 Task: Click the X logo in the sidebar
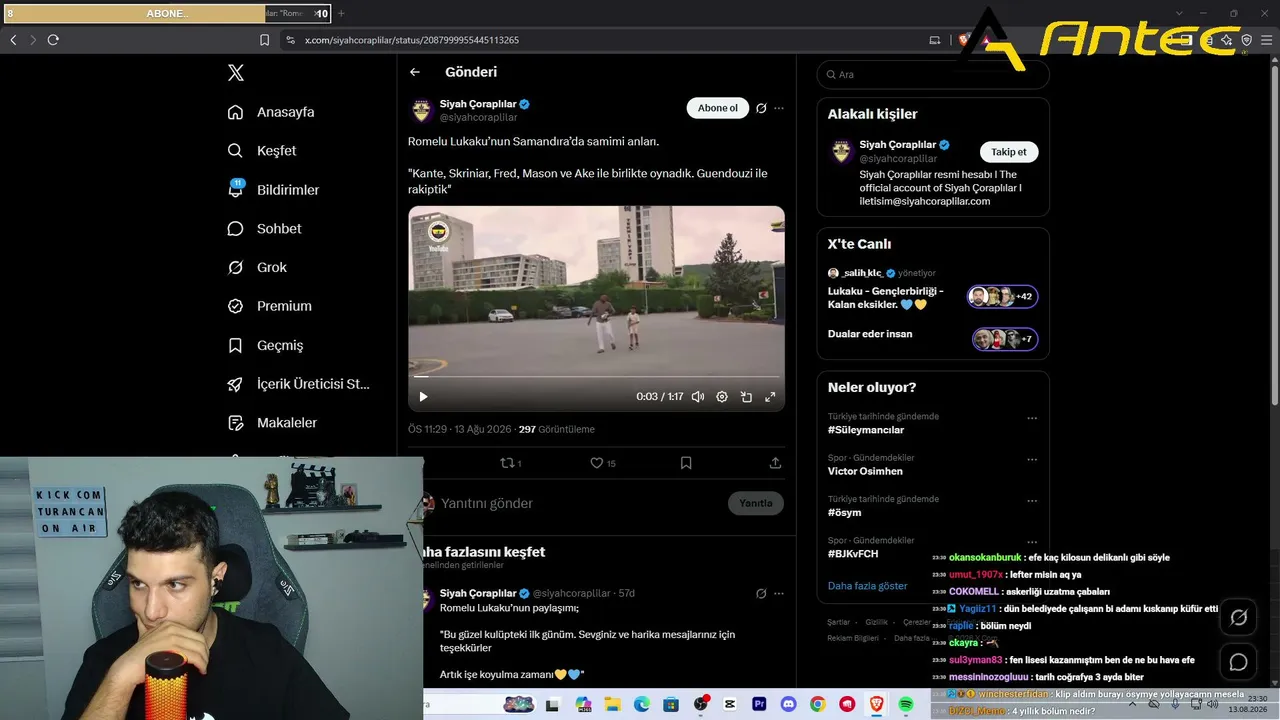(235, 72)
